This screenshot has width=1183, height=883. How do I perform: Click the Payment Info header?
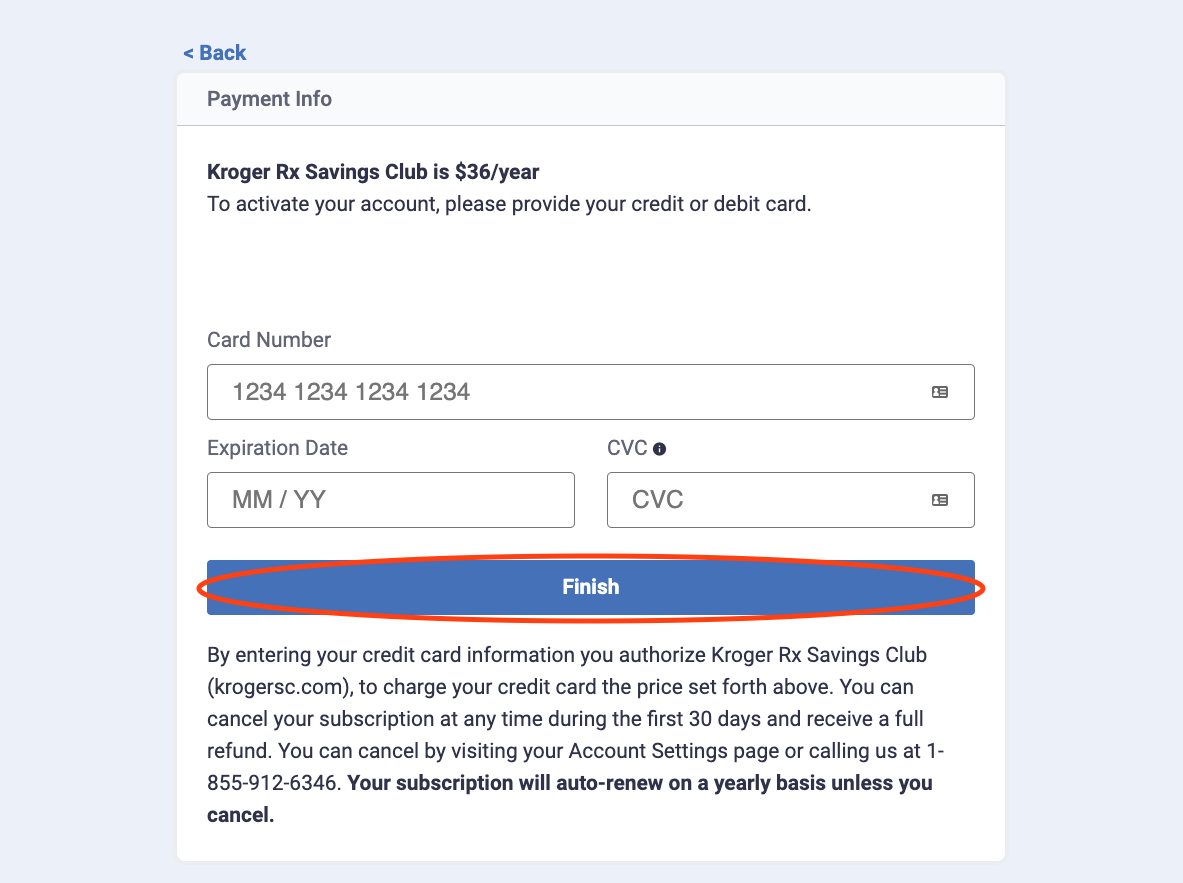(269, 99)
